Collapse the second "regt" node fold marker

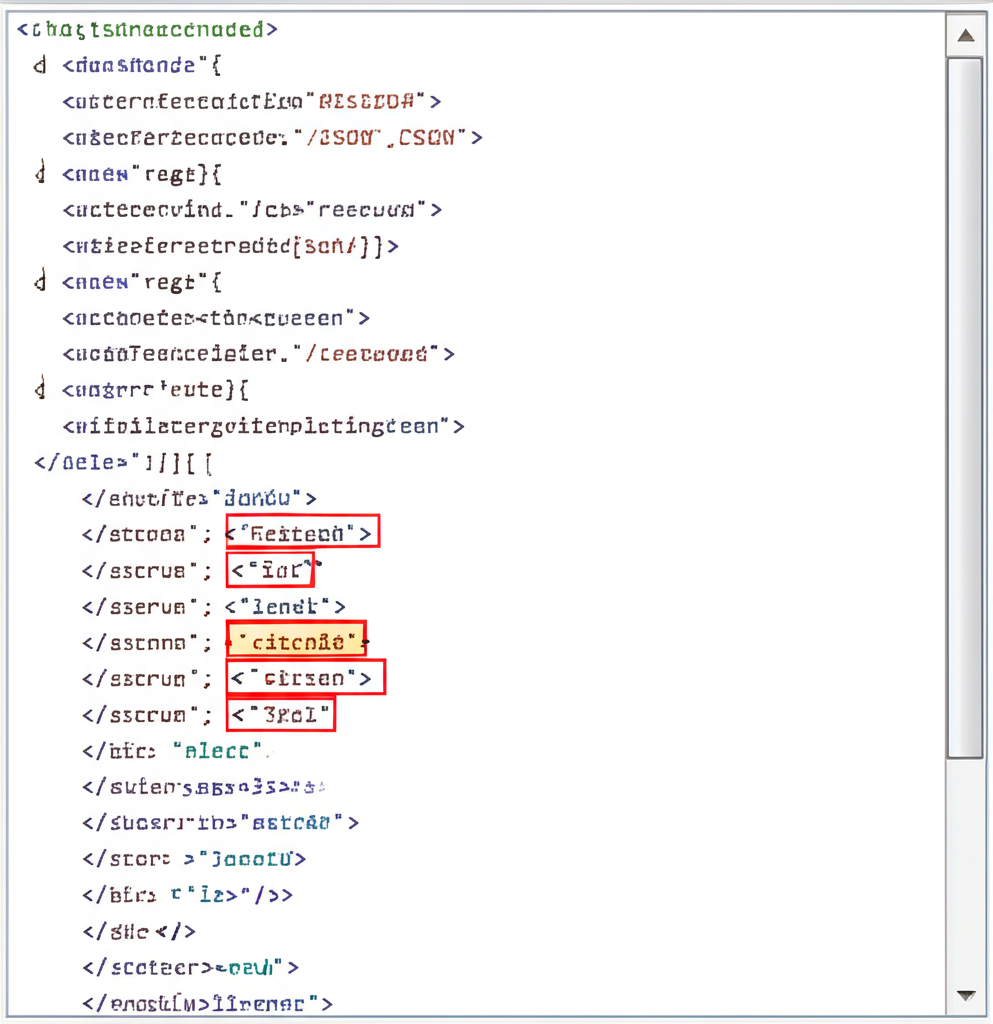tap(40, 282)
